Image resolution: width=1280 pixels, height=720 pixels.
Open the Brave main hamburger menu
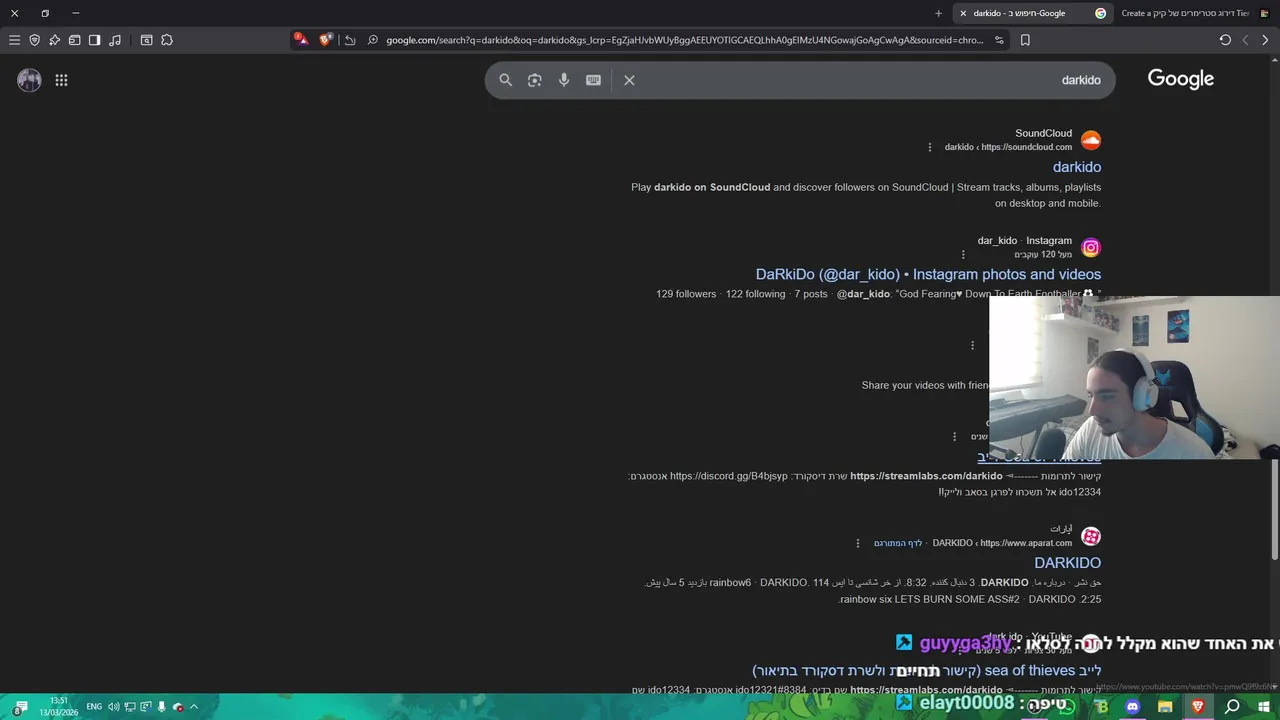(x=14, y=40)
